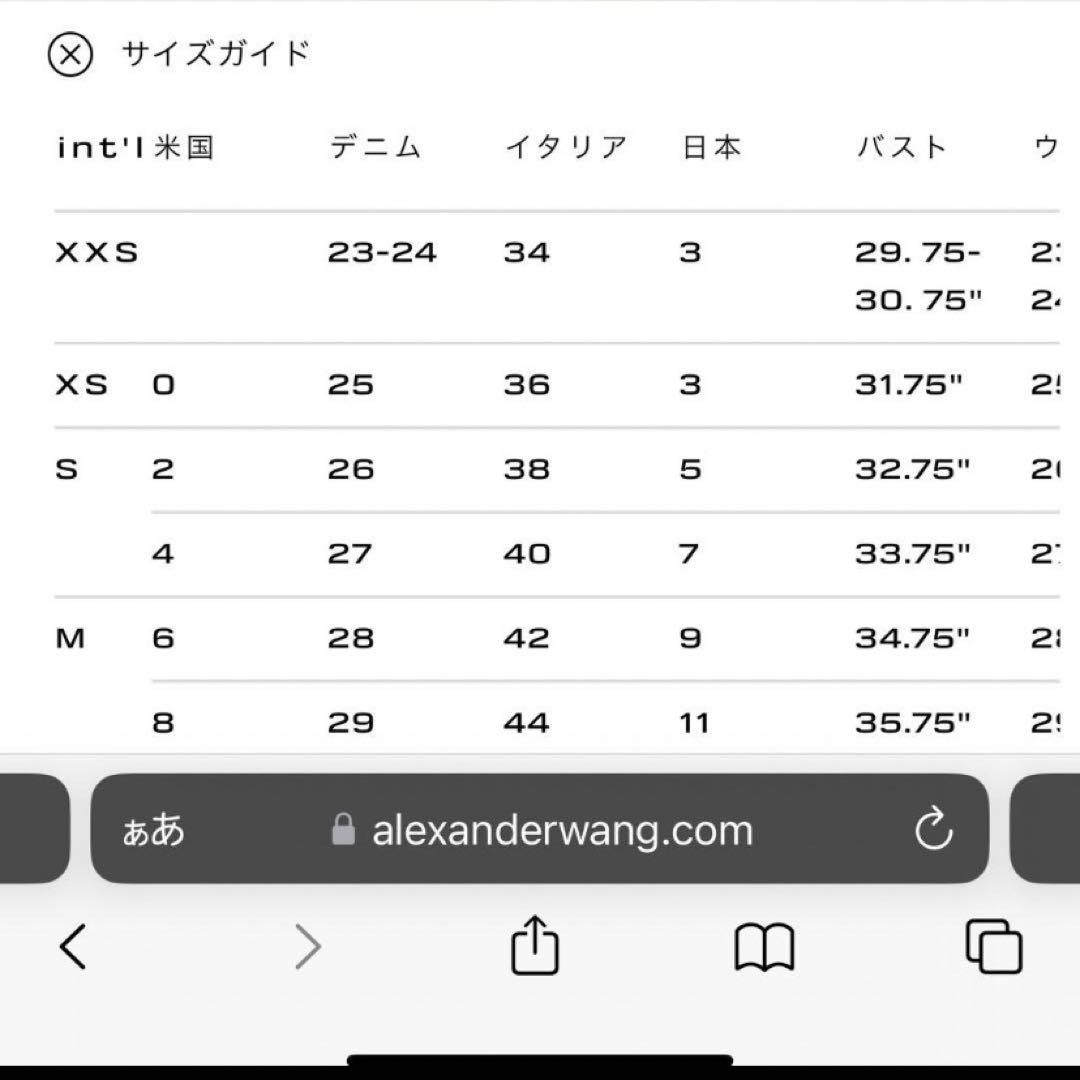
Task: Select size M in the table
Action: (x=69, y=637)
